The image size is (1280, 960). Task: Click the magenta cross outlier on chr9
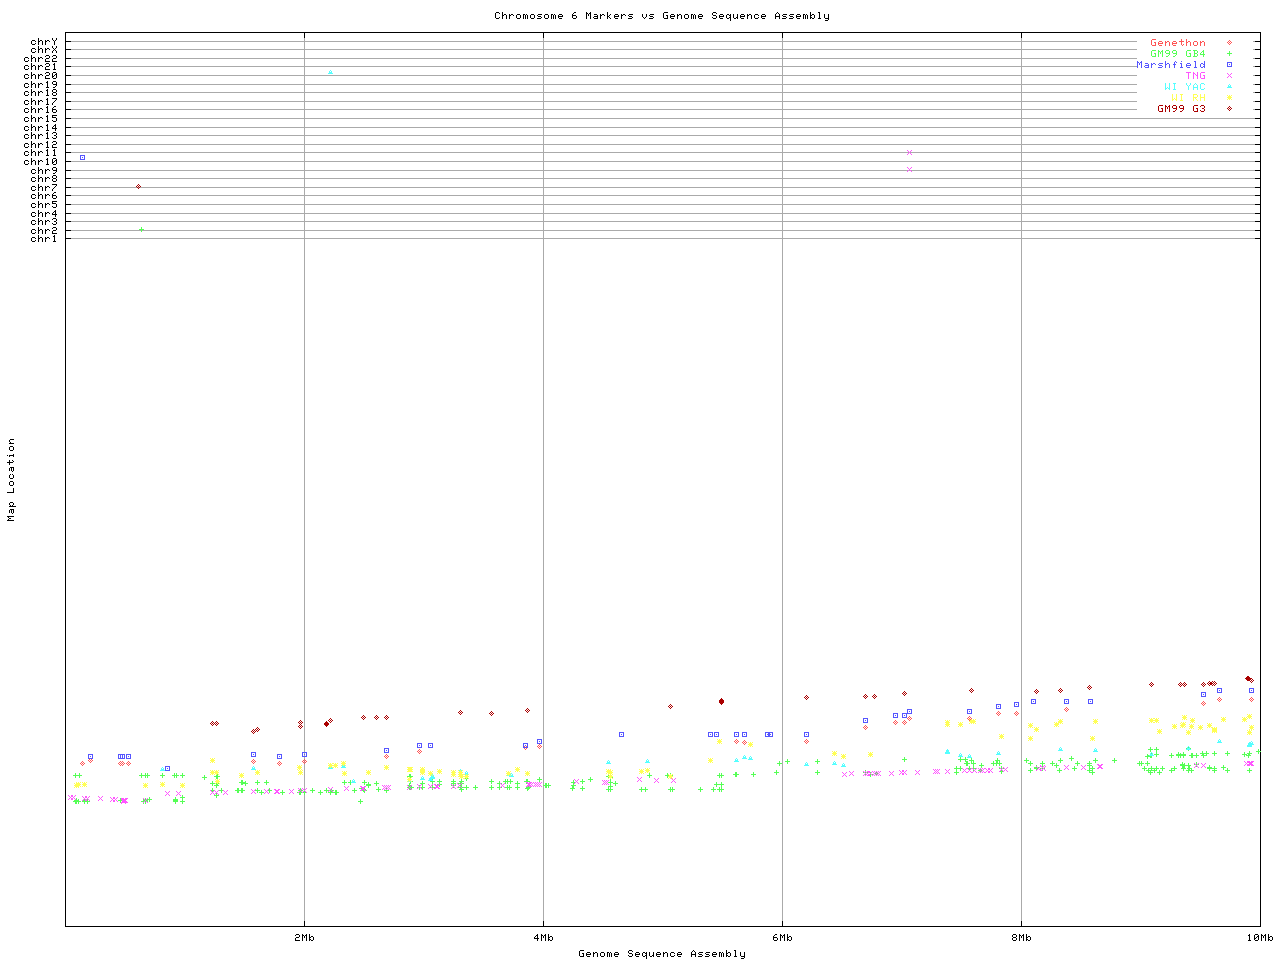coord(909,169)
